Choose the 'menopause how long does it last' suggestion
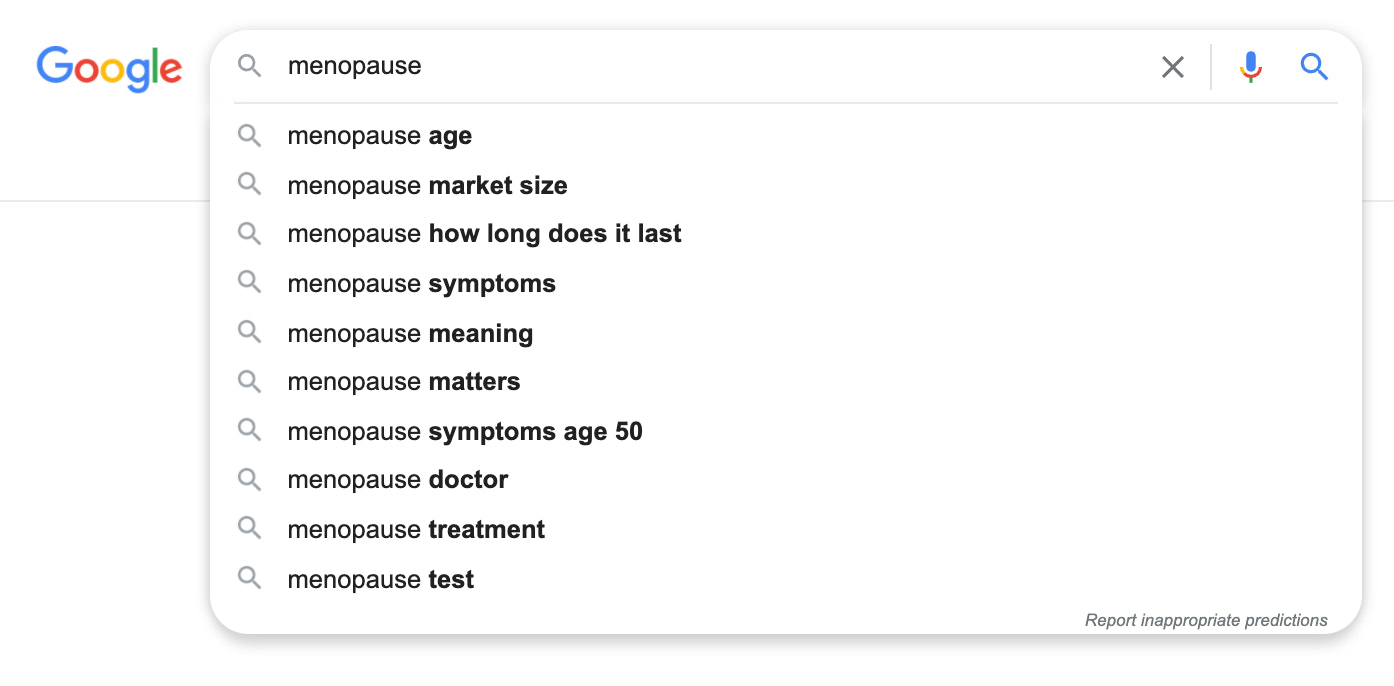The height and width of the screenshot is (686, 1394). pyautogui.click(x=484, y=233)
